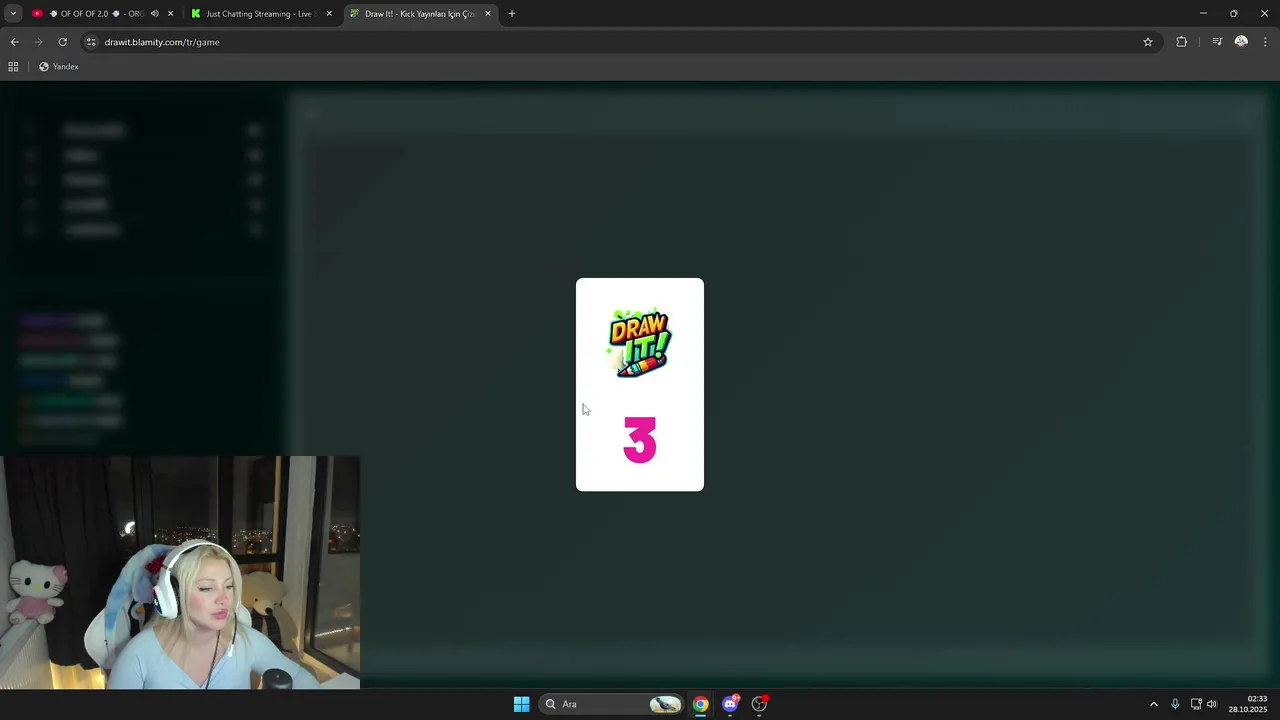Open the recording app icon on taskbar

[759, 704]
